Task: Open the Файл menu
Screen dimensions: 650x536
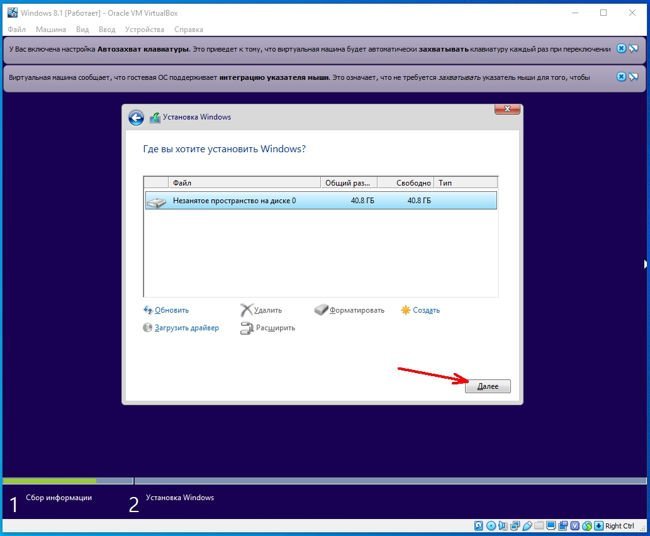Action: pos(17,29)
